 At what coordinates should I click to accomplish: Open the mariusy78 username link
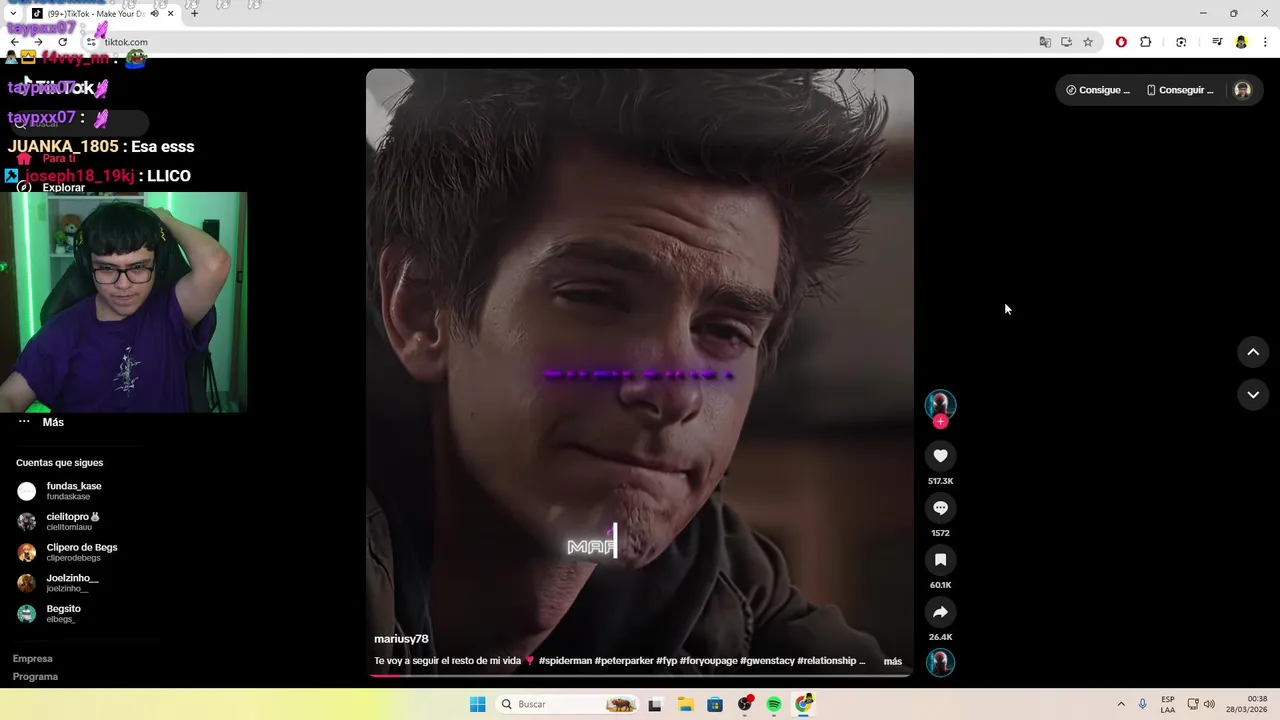pyautogui.click(x=401, y=639)
